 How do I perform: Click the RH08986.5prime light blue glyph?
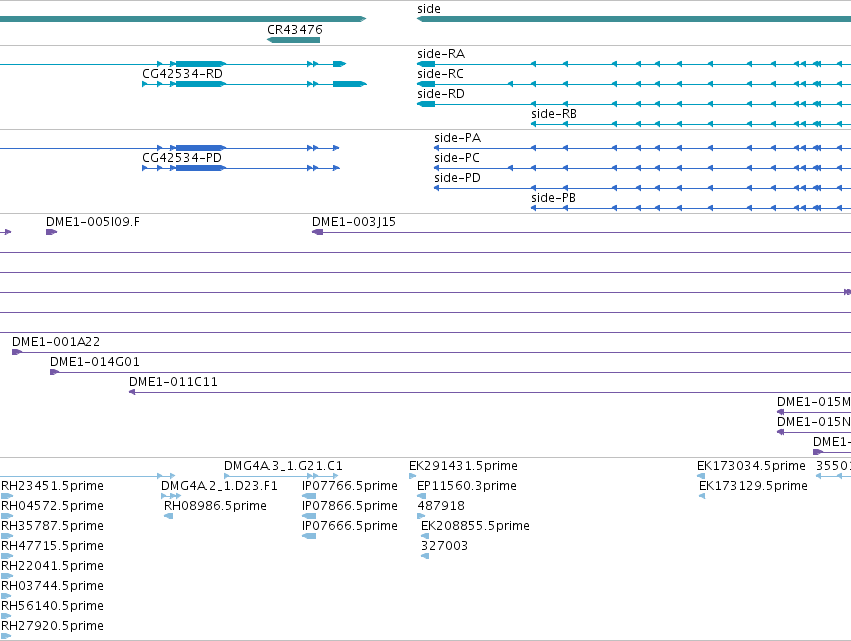(x=168, y=516)
